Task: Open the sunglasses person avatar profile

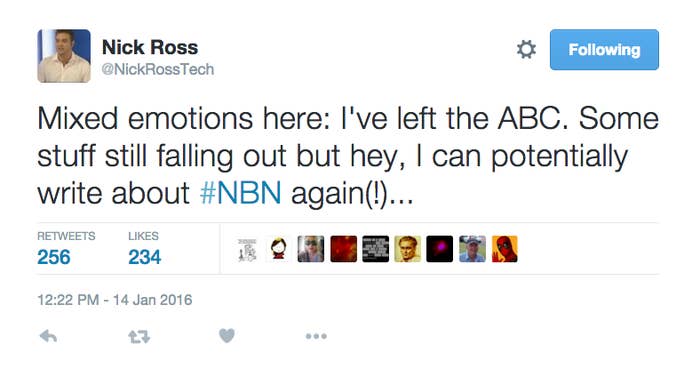Action: 311,249
